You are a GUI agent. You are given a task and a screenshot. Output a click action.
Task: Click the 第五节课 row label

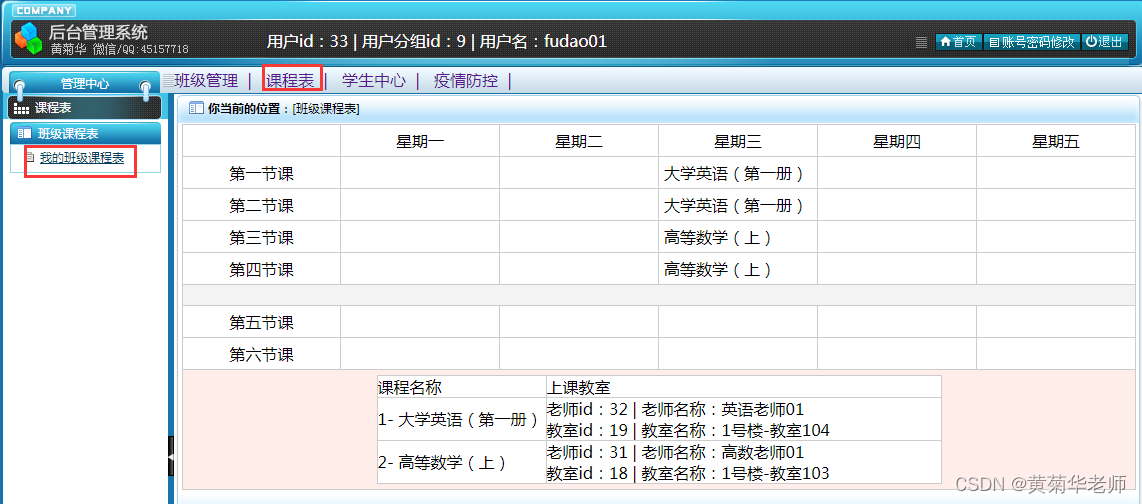[261, 322]
